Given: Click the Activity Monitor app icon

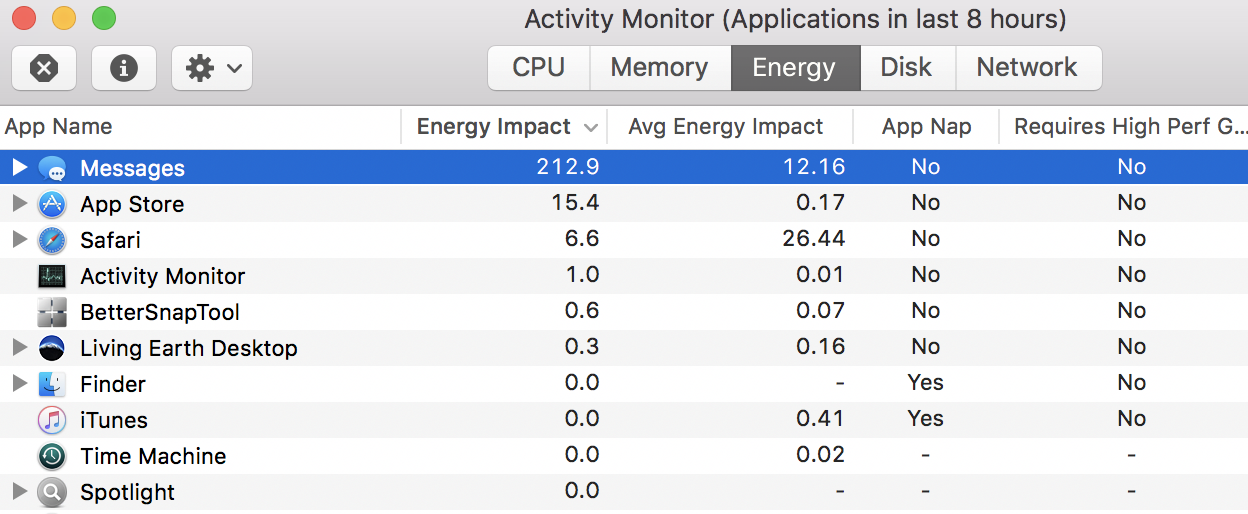Looking at the screenshot, I should [x=52, y=276].
